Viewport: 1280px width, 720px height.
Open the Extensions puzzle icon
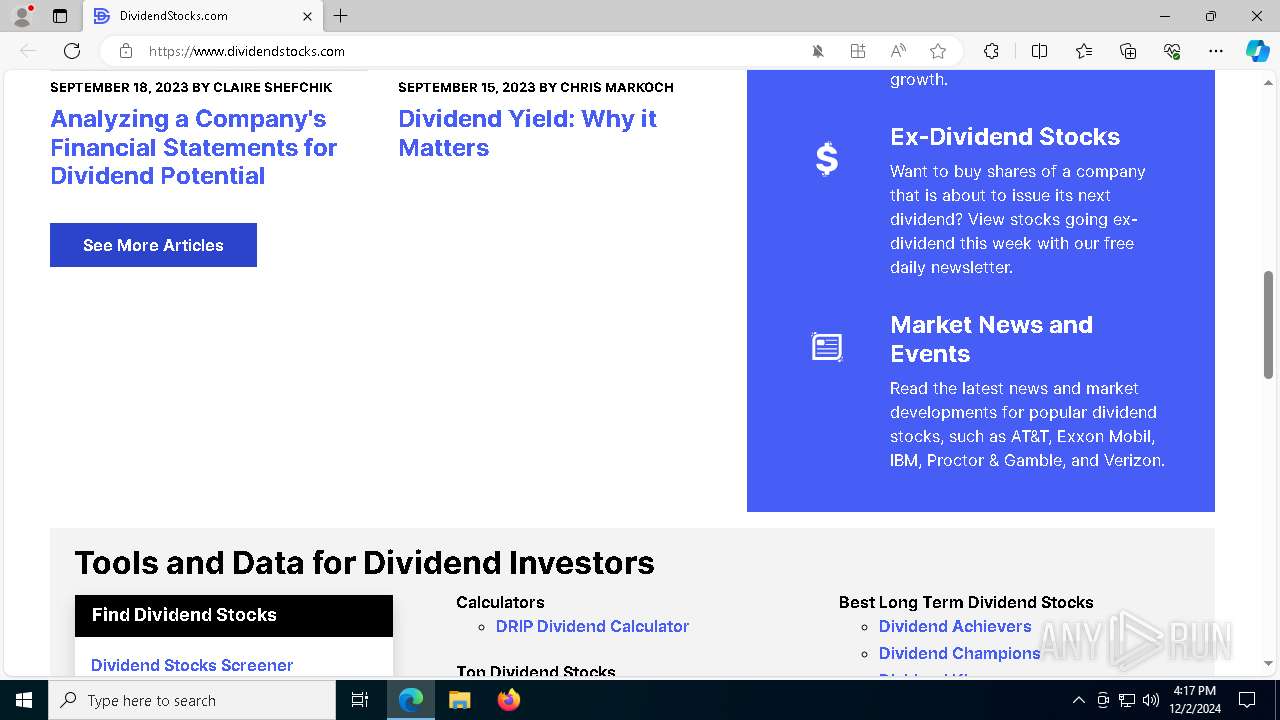[991, 51]
